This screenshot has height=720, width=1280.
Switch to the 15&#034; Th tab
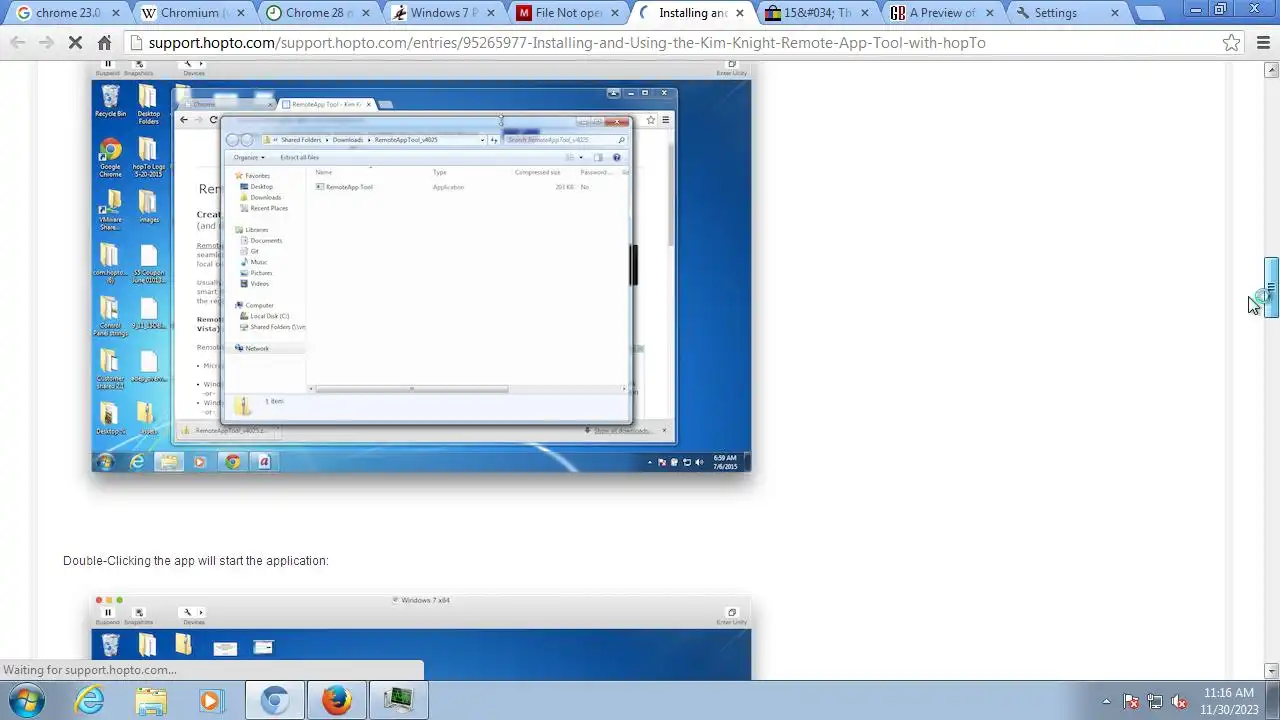click(x=815, y=13)
